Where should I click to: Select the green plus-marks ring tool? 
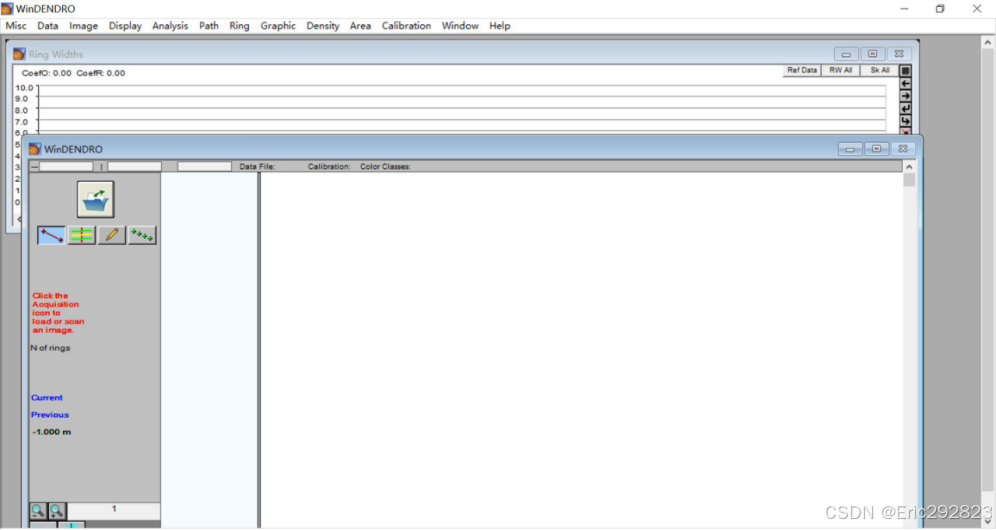tap(142, 235)
